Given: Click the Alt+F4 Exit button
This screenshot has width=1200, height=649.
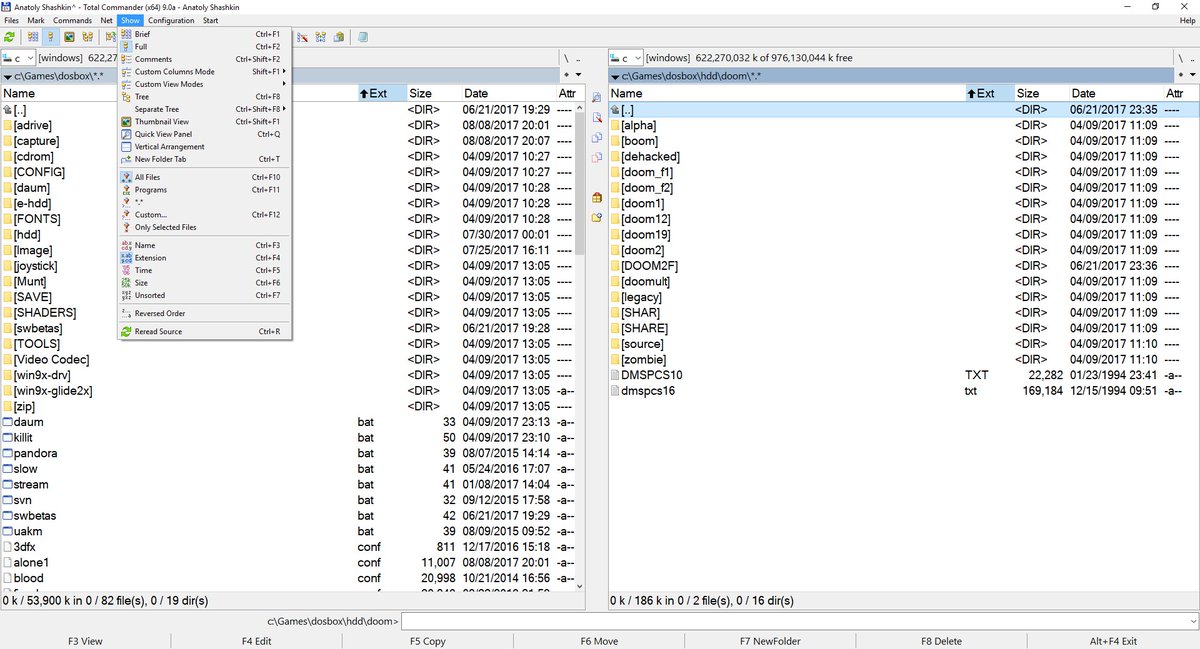Looking at the screenshot, I should click(x=1114, y=641).
